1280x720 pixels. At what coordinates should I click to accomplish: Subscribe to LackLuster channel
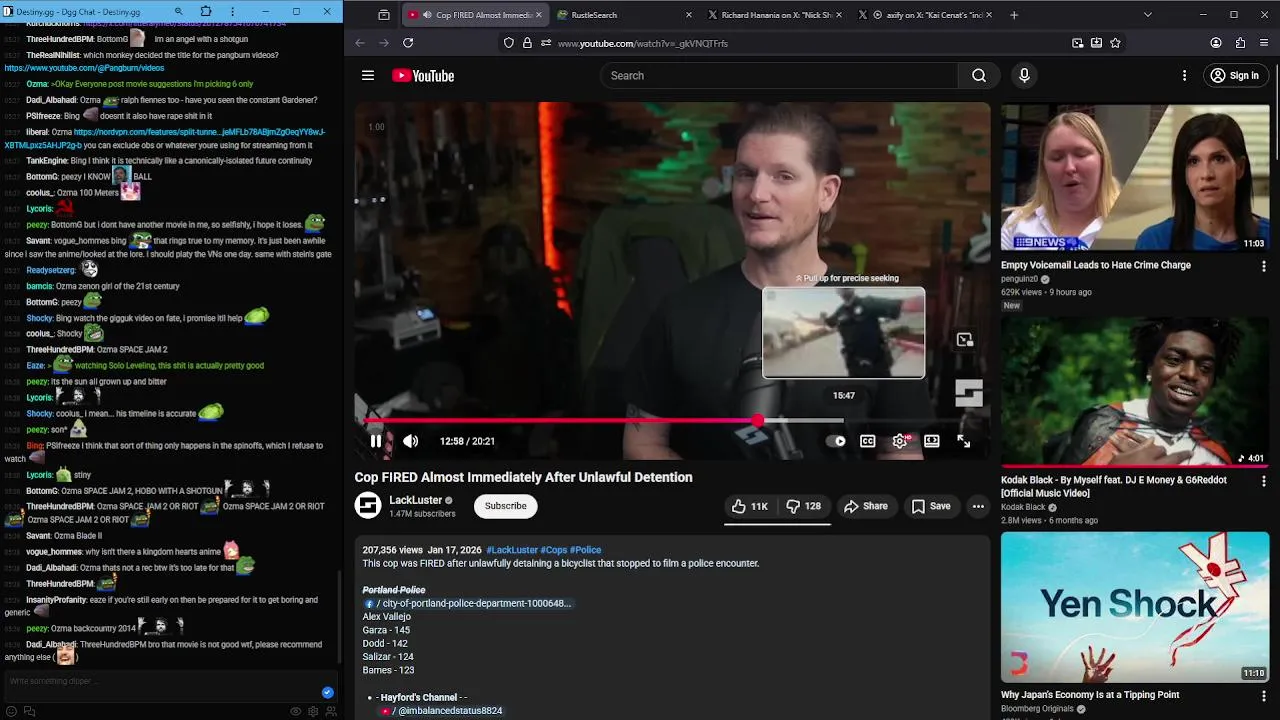coord(505,506)
